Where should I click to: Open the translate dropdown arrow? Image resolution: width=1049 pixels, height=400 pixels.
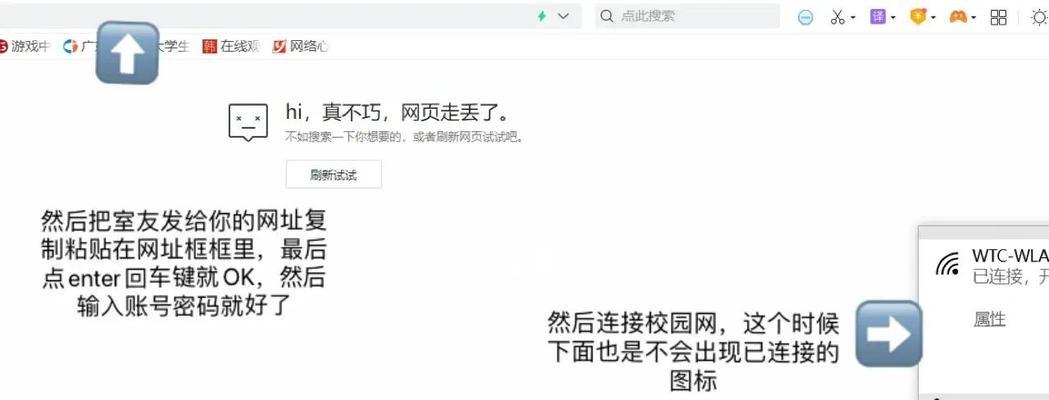[x=893, y=18]
